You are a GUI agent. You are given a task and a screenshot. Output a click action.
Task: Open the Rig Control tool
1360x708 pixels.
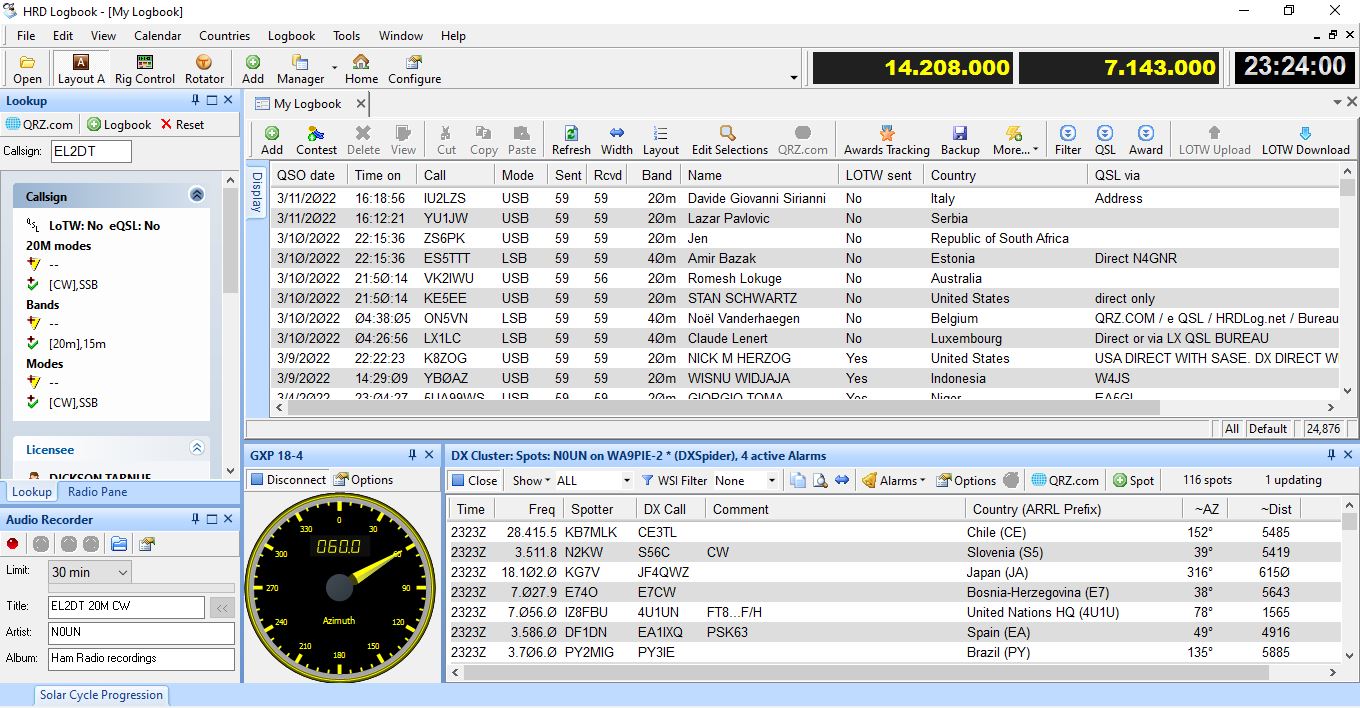(145, 69)
